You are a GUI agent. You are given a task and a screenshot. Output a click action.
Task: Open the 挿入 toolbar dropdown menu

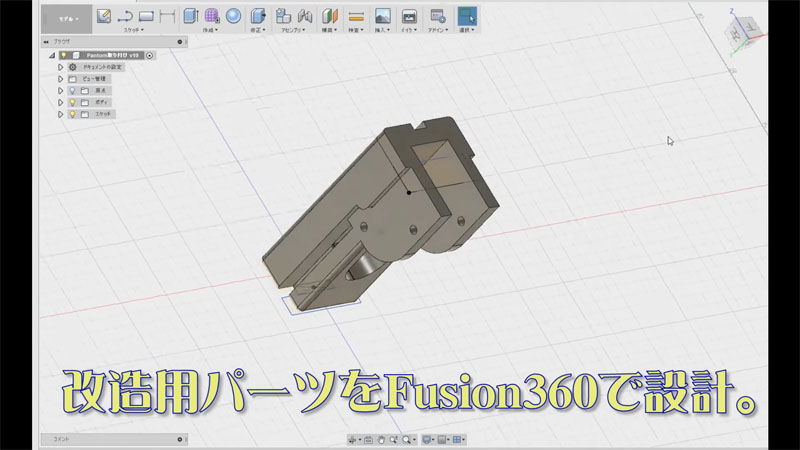pyautogui.click(x=383, y=30)
